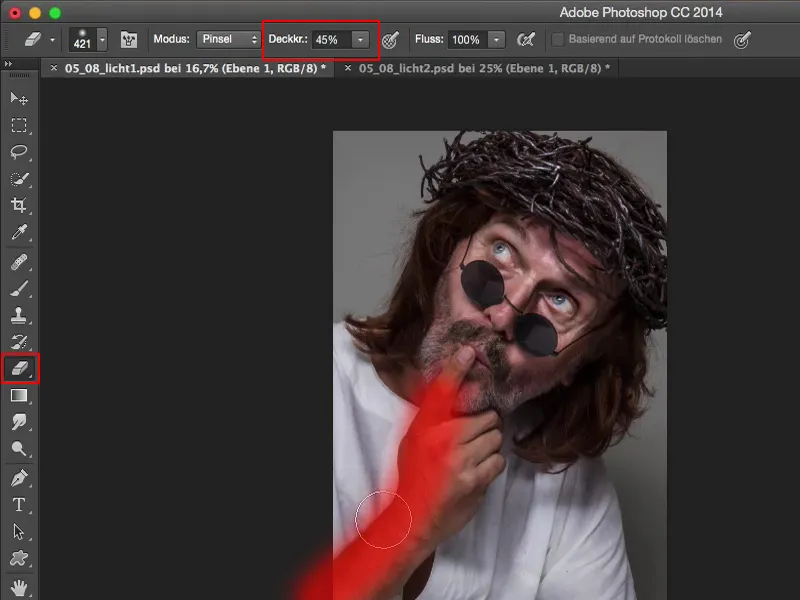Select the Type tool
800x600 pixels.
tap(19, 505)
